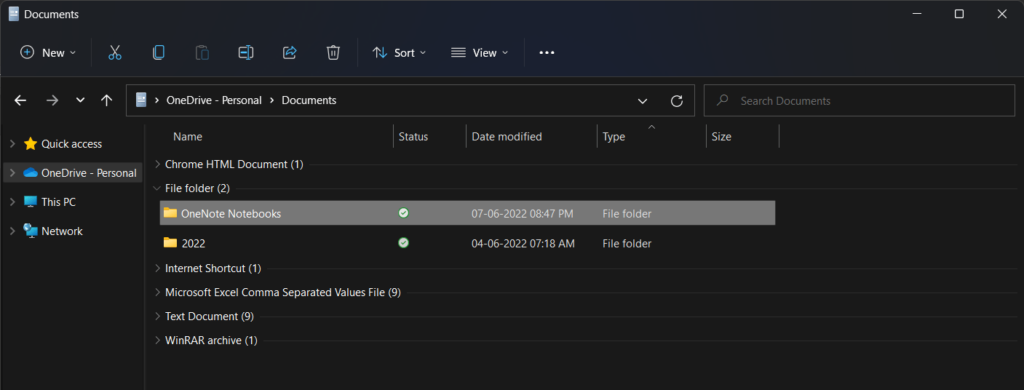Click the This PC monitor icon

tap(30, 202)
